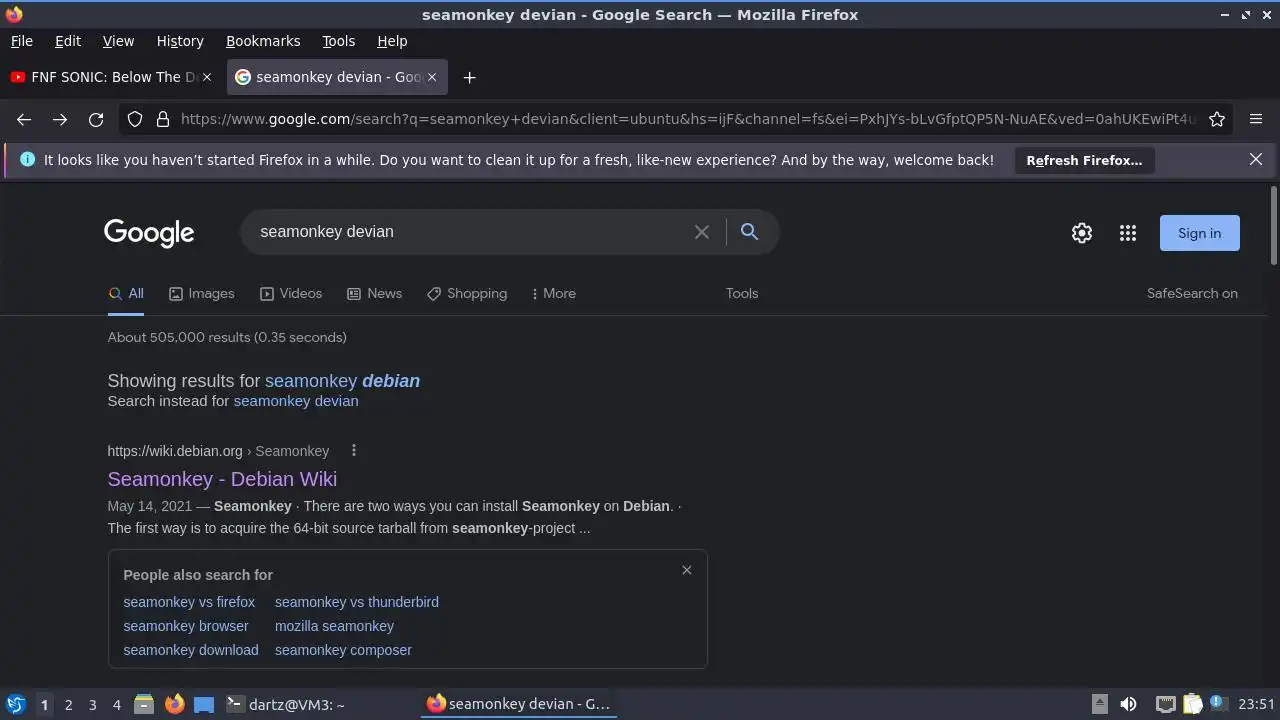Image resolution: width=1280 pixels, height=720 pixels.
Task: Open the clipboard tray icon
Action: pos(1192,704)
